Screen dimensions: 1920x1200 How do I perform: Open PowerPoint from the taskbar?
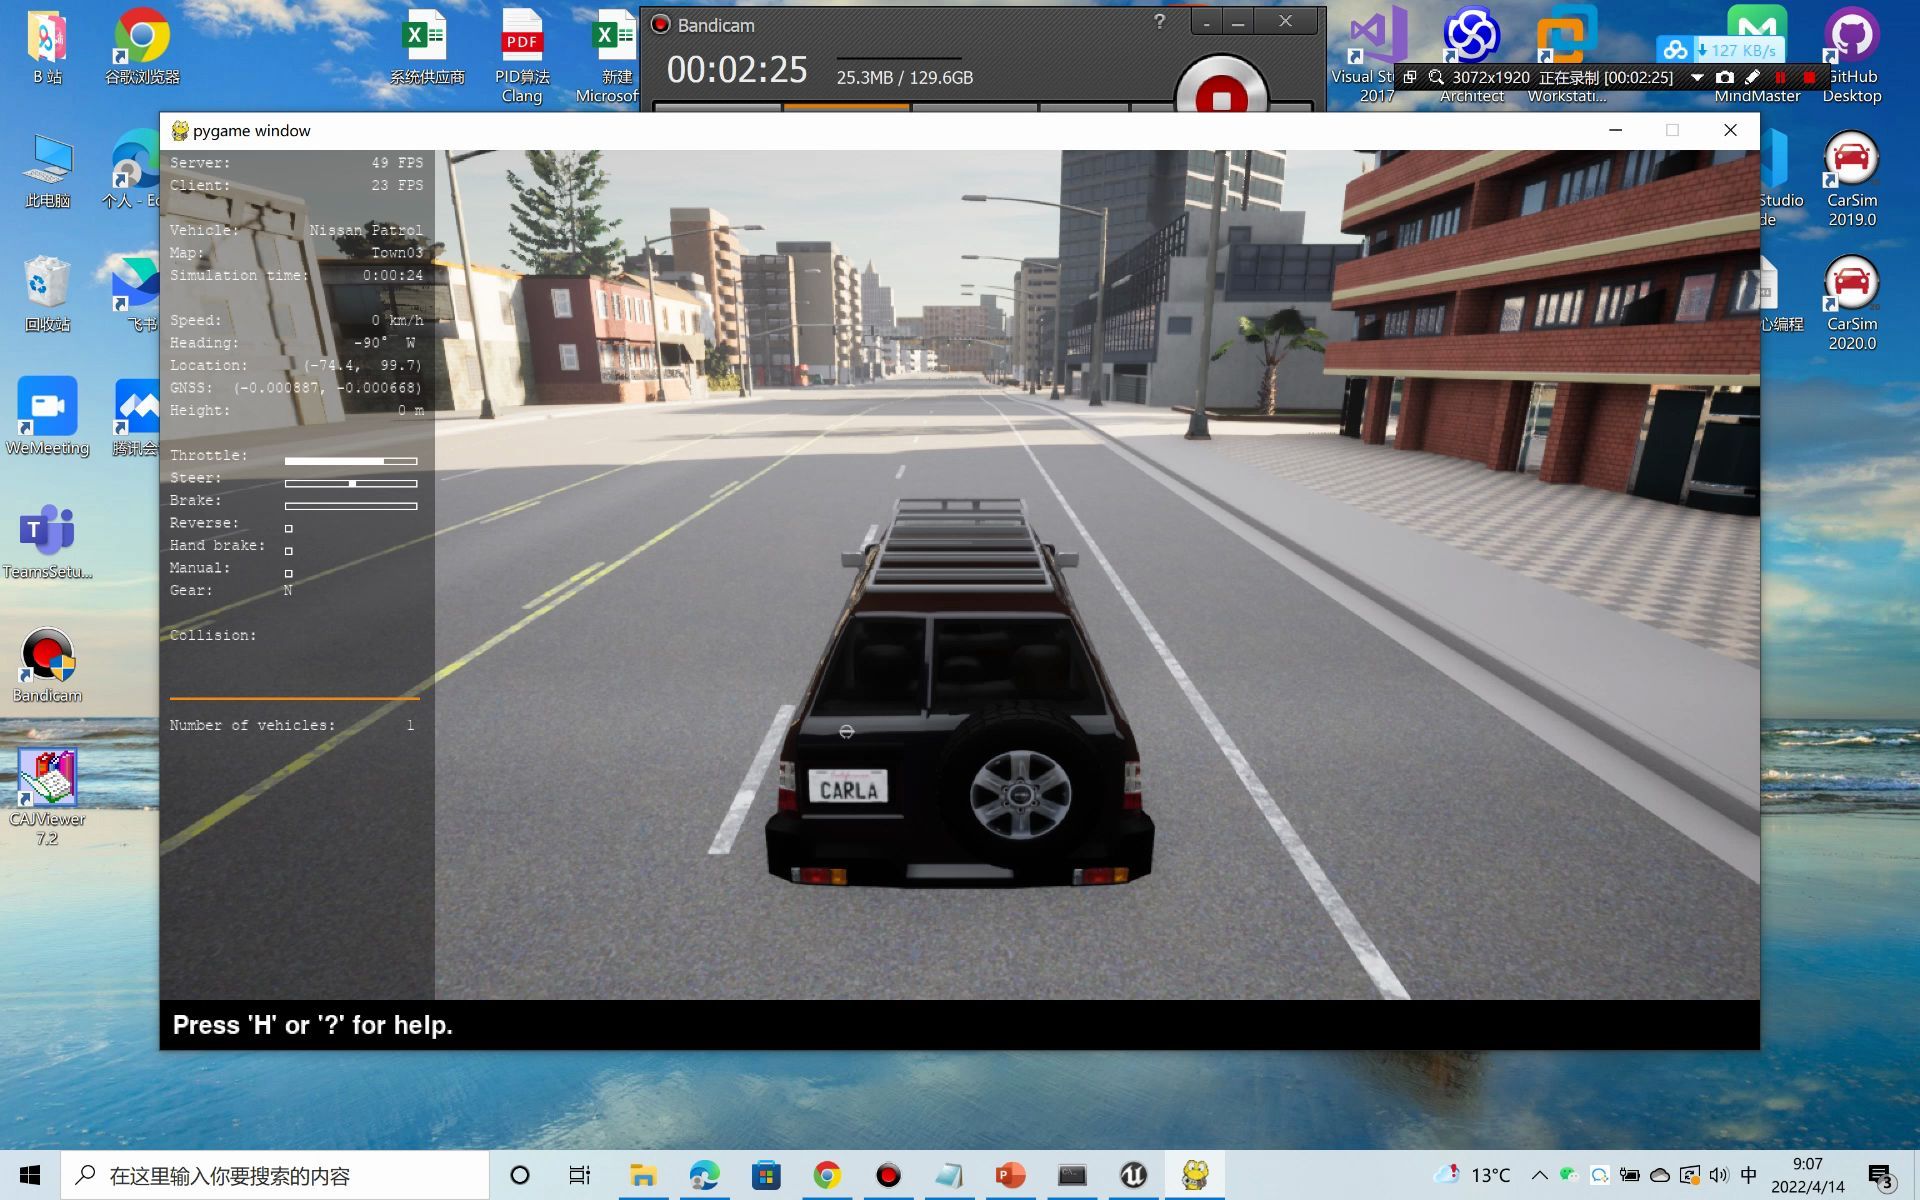tap(1010, 1175)
